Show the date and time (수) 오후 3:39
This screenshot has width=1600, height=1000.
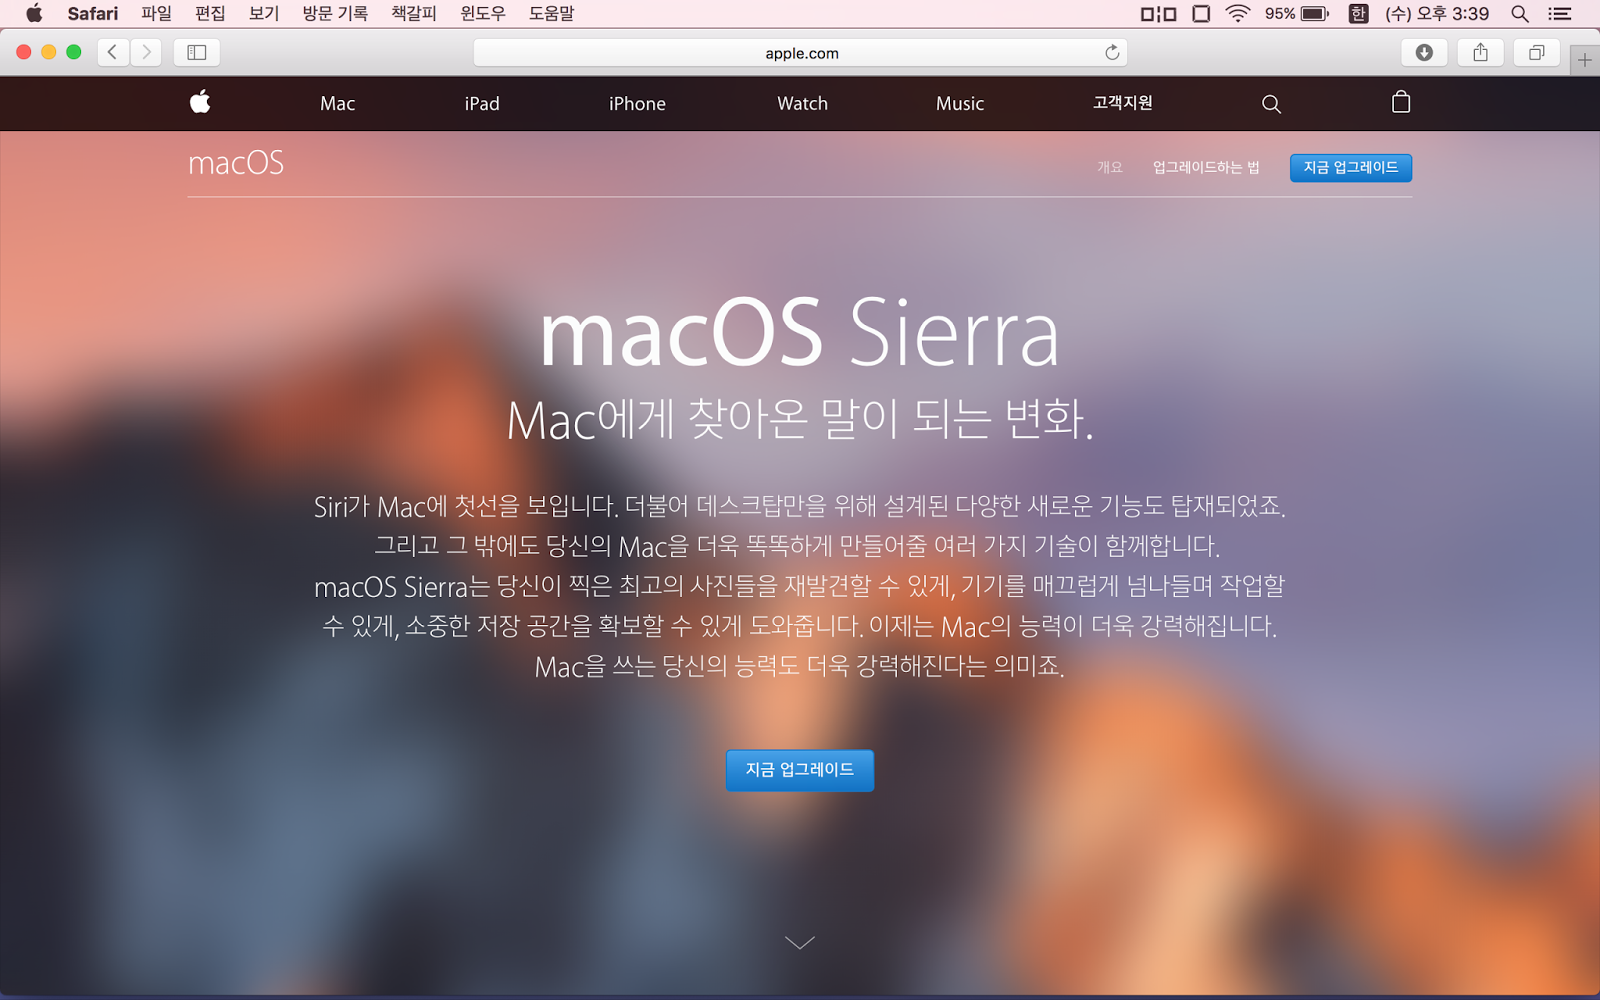[1437, 13]
